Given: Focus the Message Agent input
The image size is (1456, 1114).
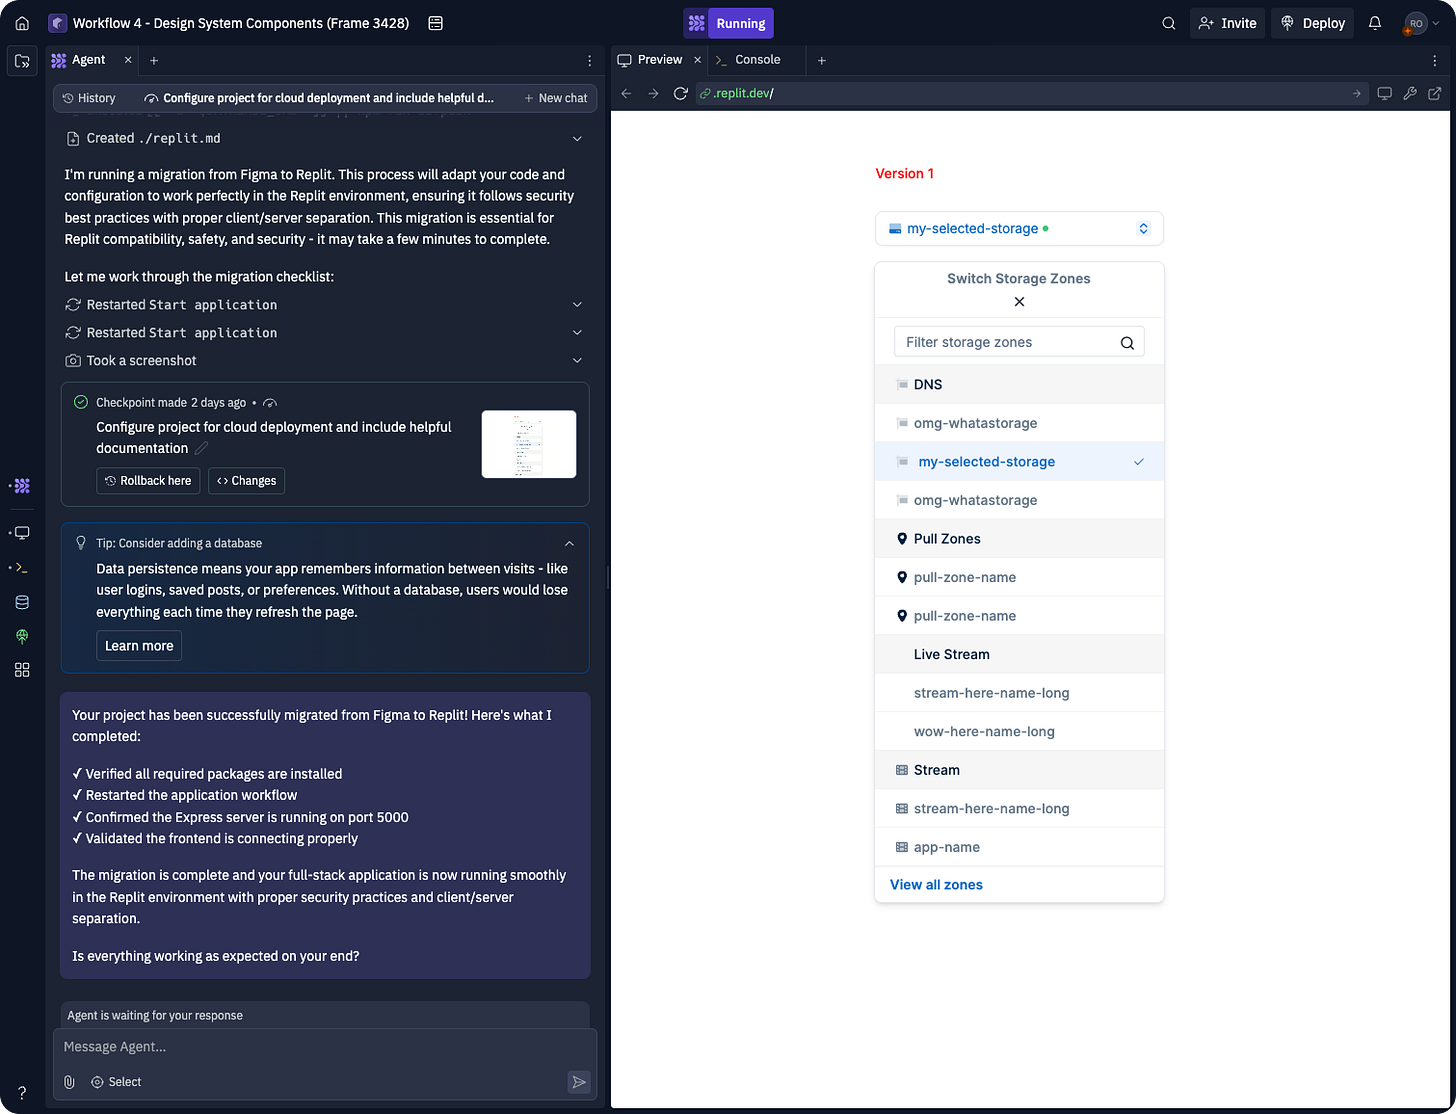Looking at the screenshot, I should [x=325, y=1047].
